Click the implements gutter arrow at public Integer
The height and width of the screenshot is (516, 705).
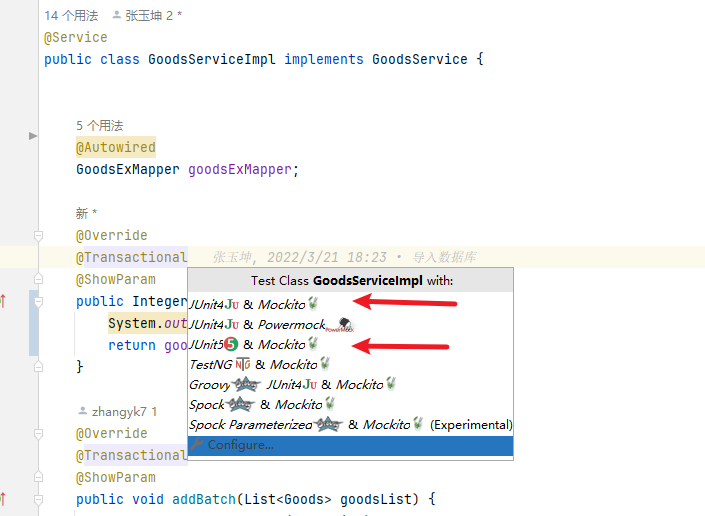3,301
